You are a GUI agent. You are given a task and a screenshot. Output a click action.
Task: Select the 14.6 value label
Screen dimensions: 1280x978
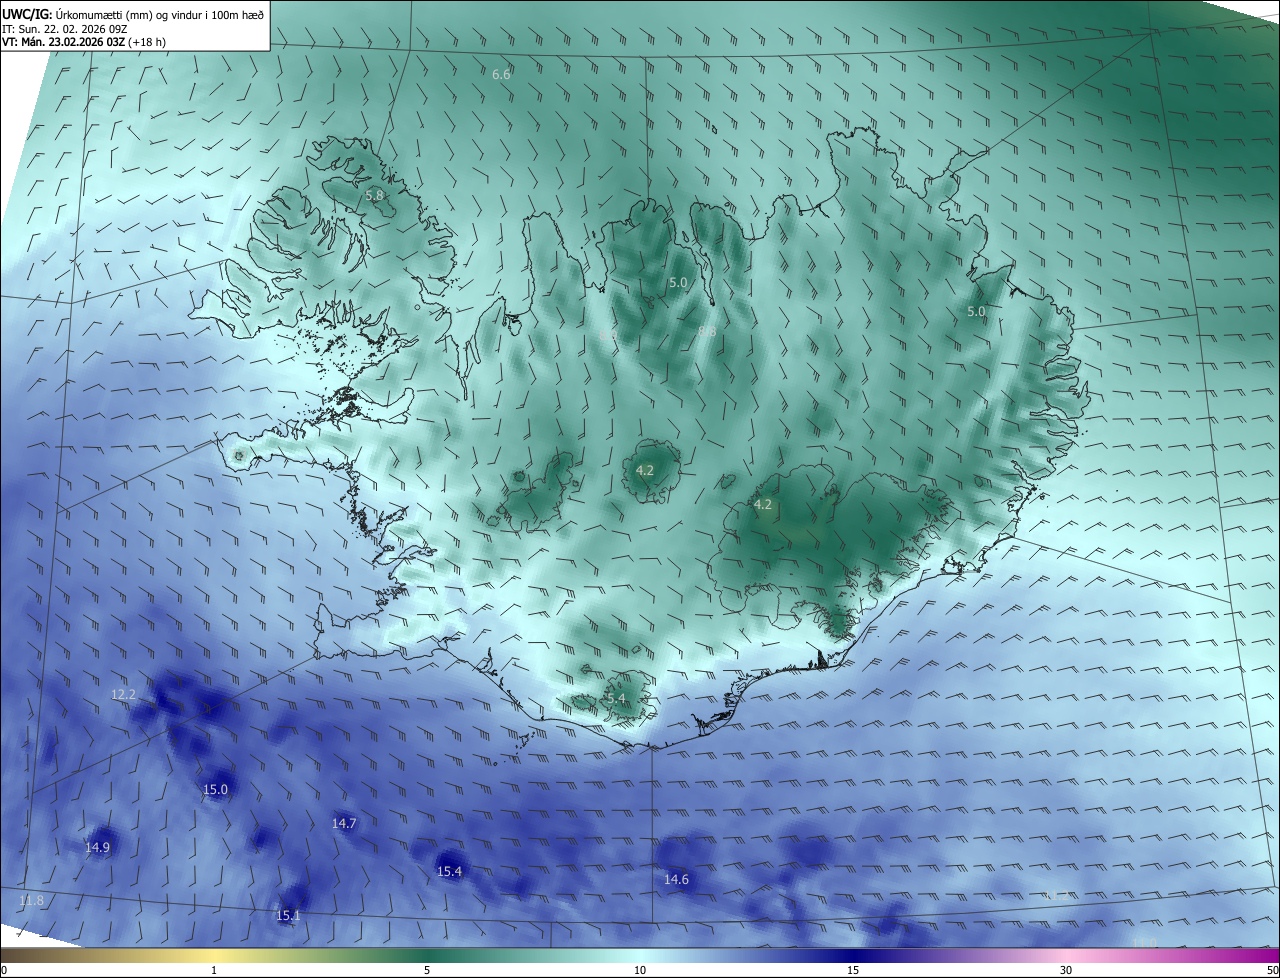tap(676, 879)
